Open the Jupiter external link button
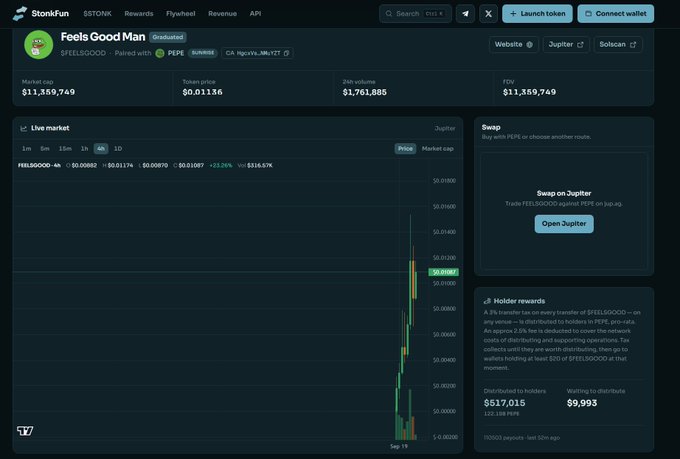The height and width of the screenshot is (459, 680). point(566,45)
